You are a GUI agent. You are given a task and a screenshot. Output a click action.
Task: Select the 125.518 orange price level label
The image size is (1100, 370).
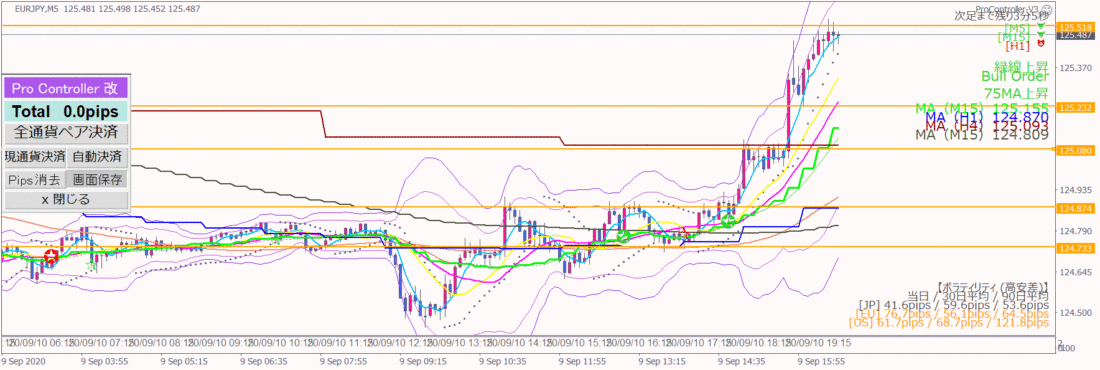(x=1075, y=27)
